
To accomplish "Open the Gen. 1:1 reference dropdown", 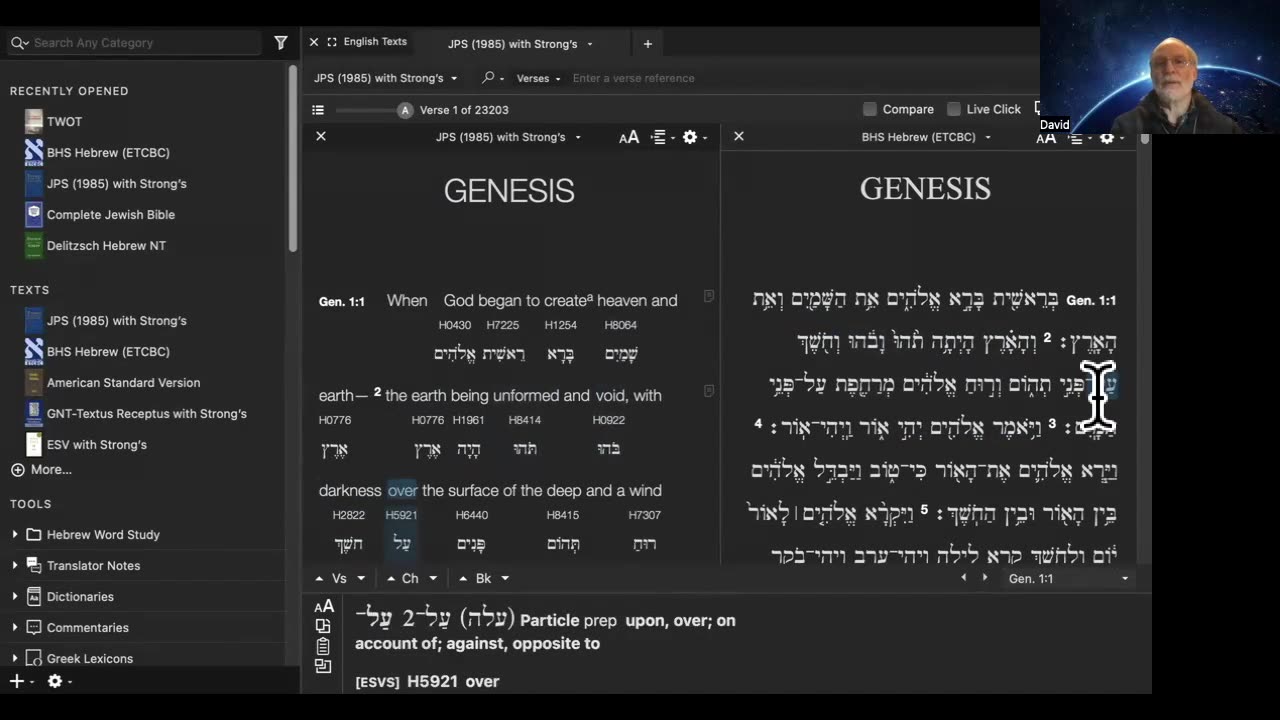I will coord(1069,579).
